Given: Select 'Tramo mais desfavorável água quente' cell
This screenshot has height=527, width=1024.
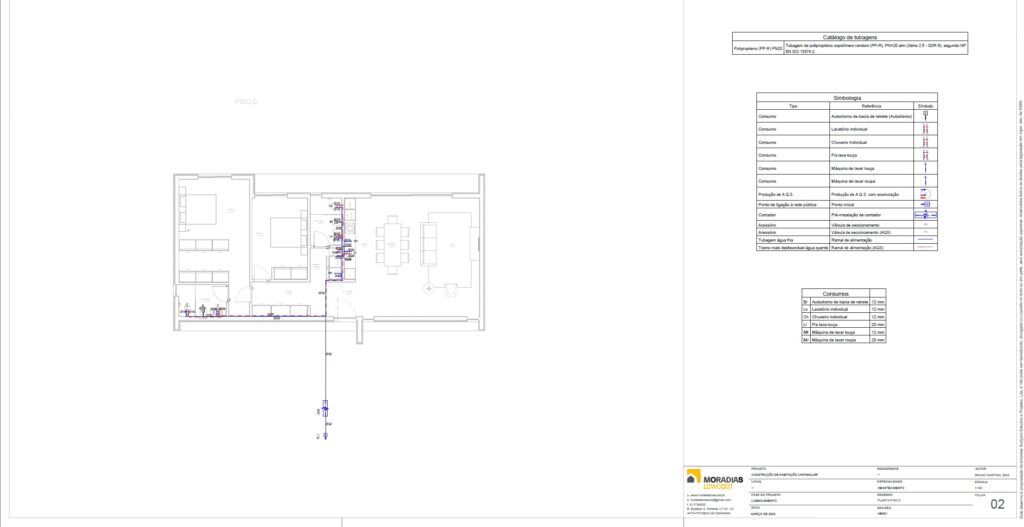Looking at the screenshot, I should pos(793,249).
